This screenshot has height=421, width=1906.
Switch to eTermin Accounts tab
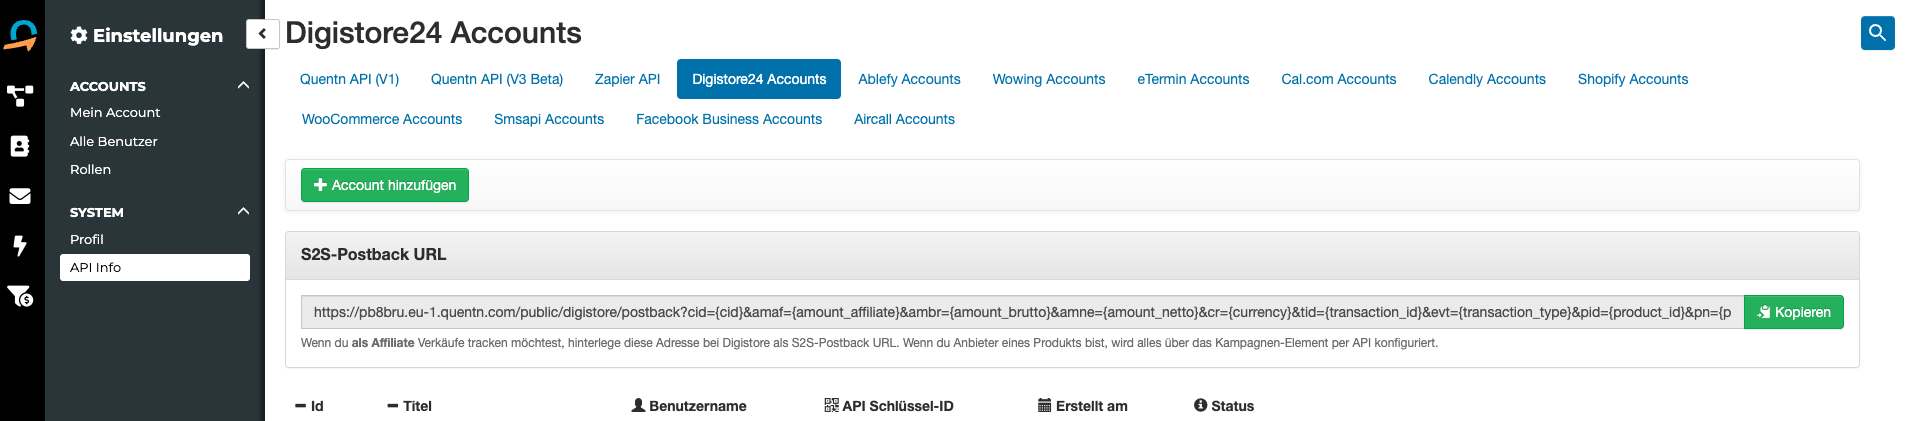coord(1193,79)
